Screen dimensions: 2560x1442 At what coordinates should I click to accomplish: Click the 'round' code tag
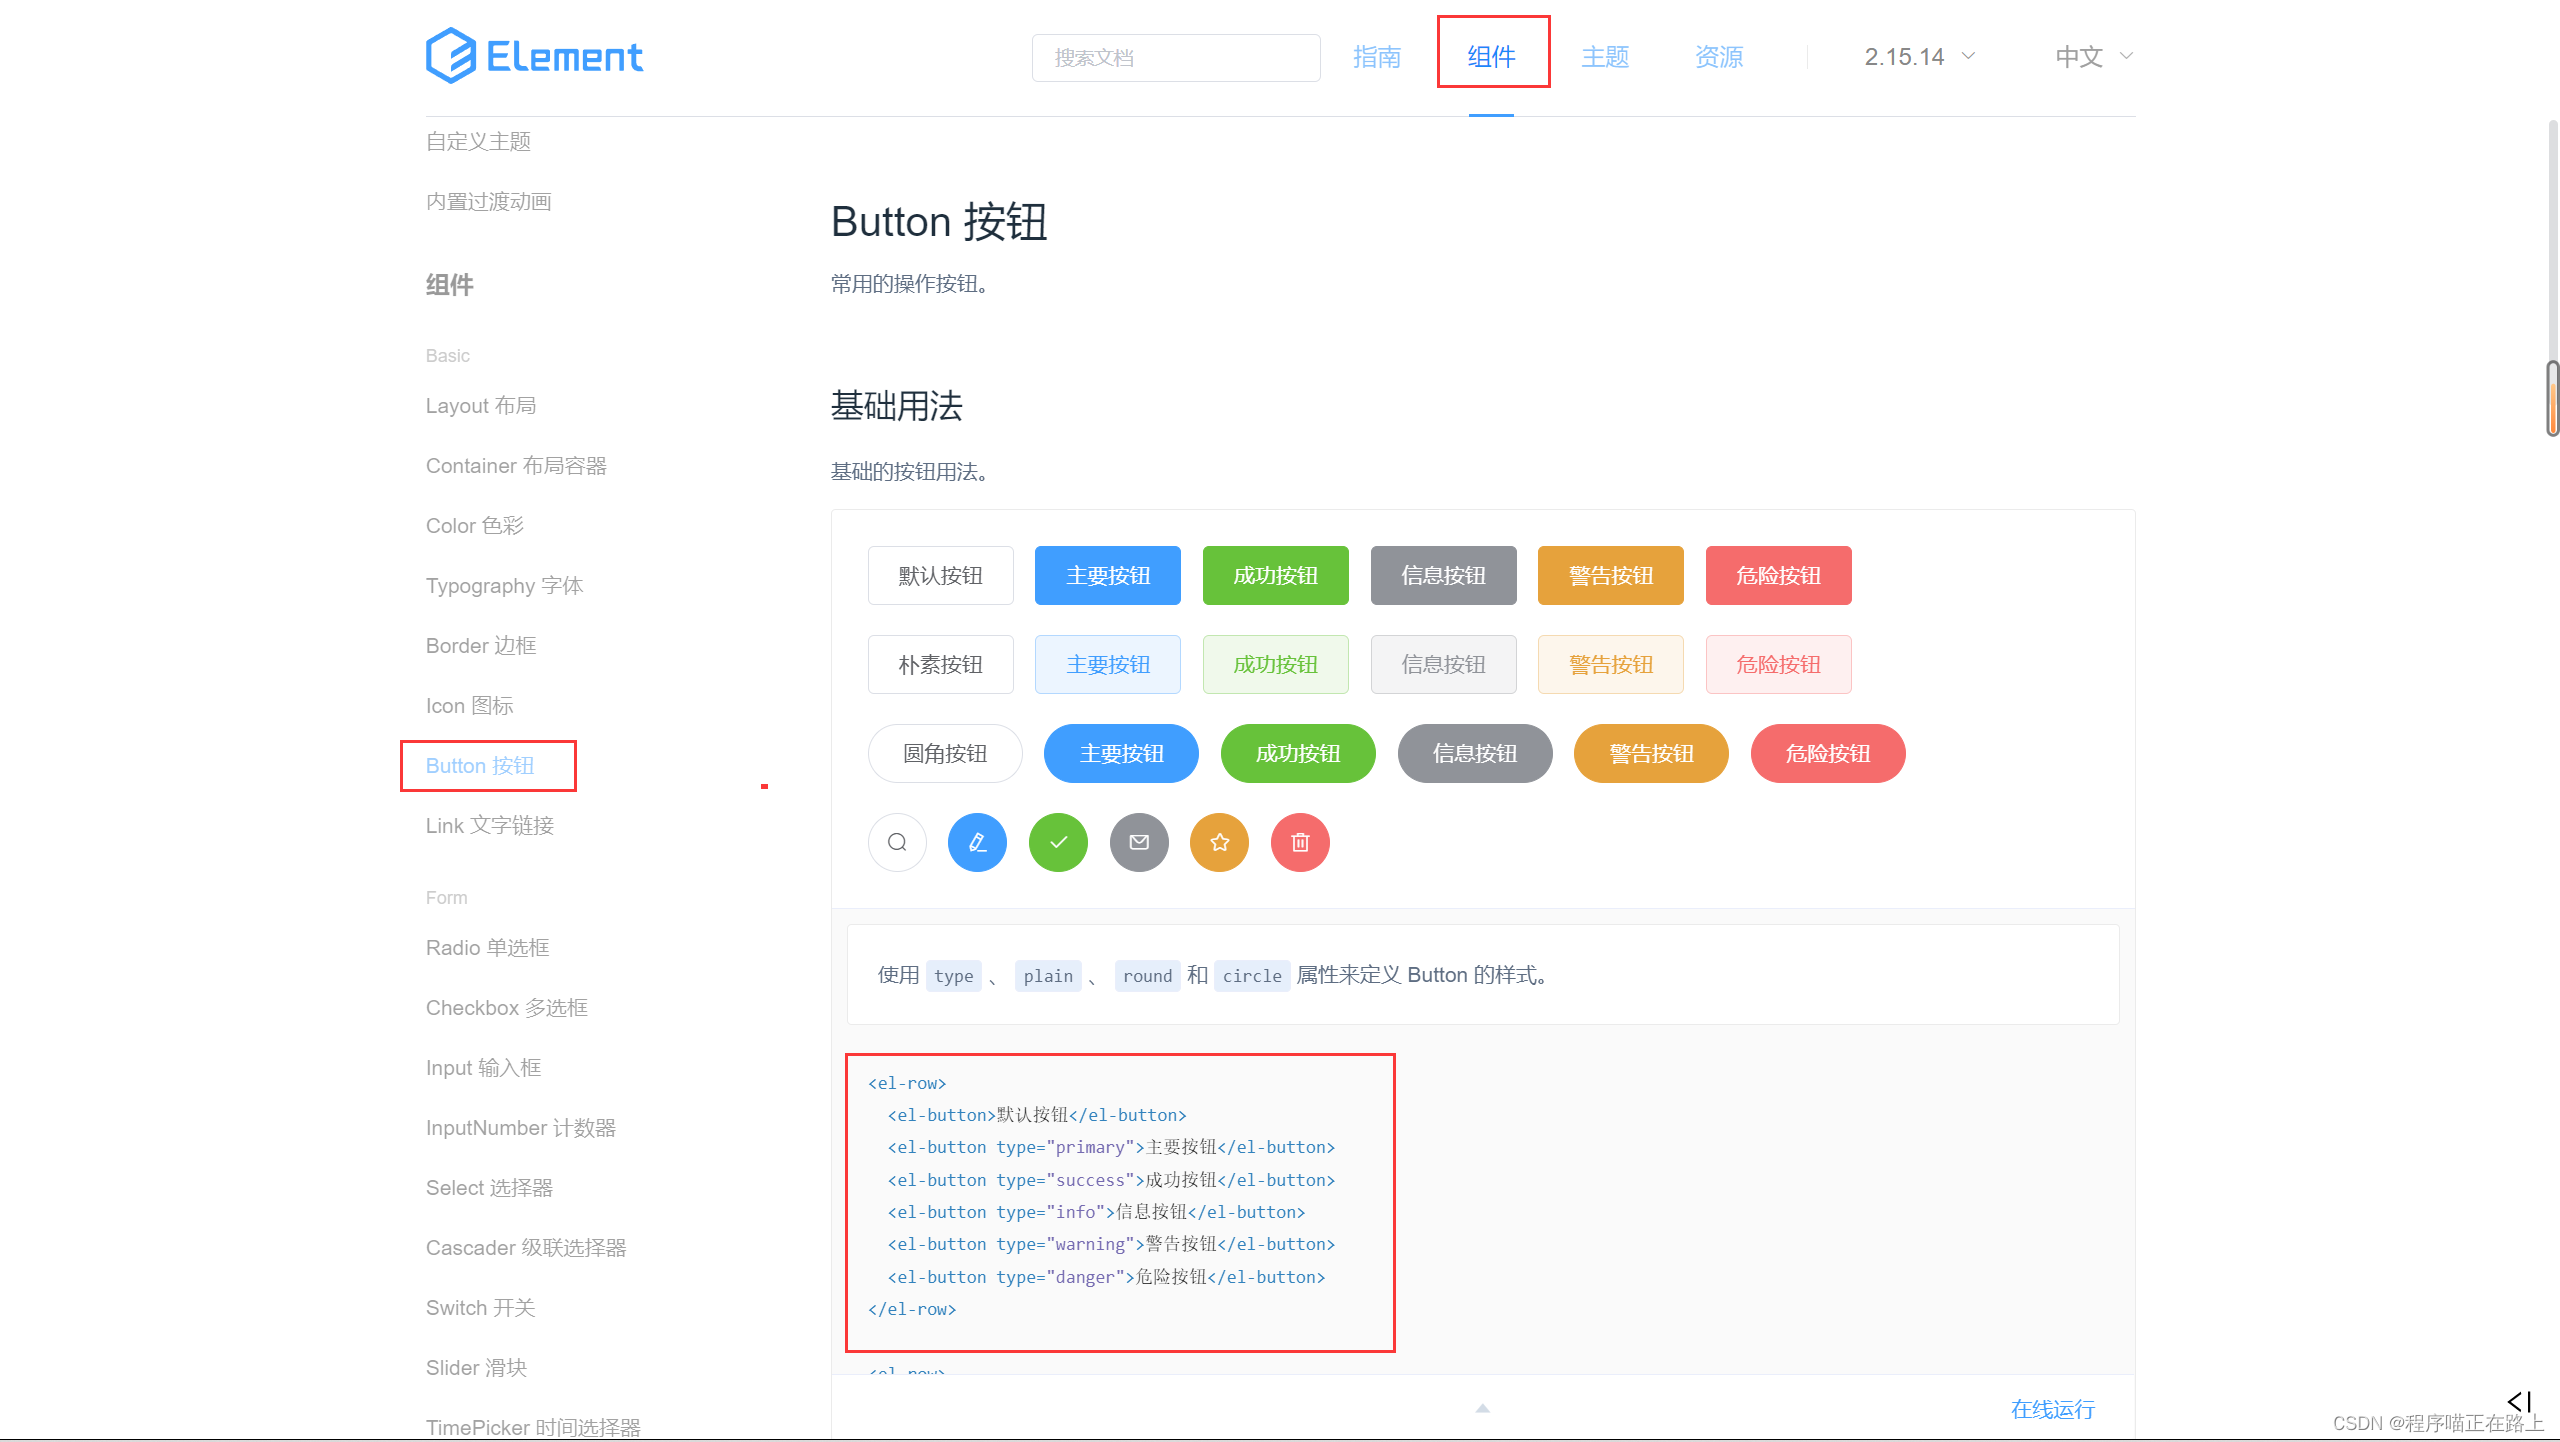click(1147, 975)
